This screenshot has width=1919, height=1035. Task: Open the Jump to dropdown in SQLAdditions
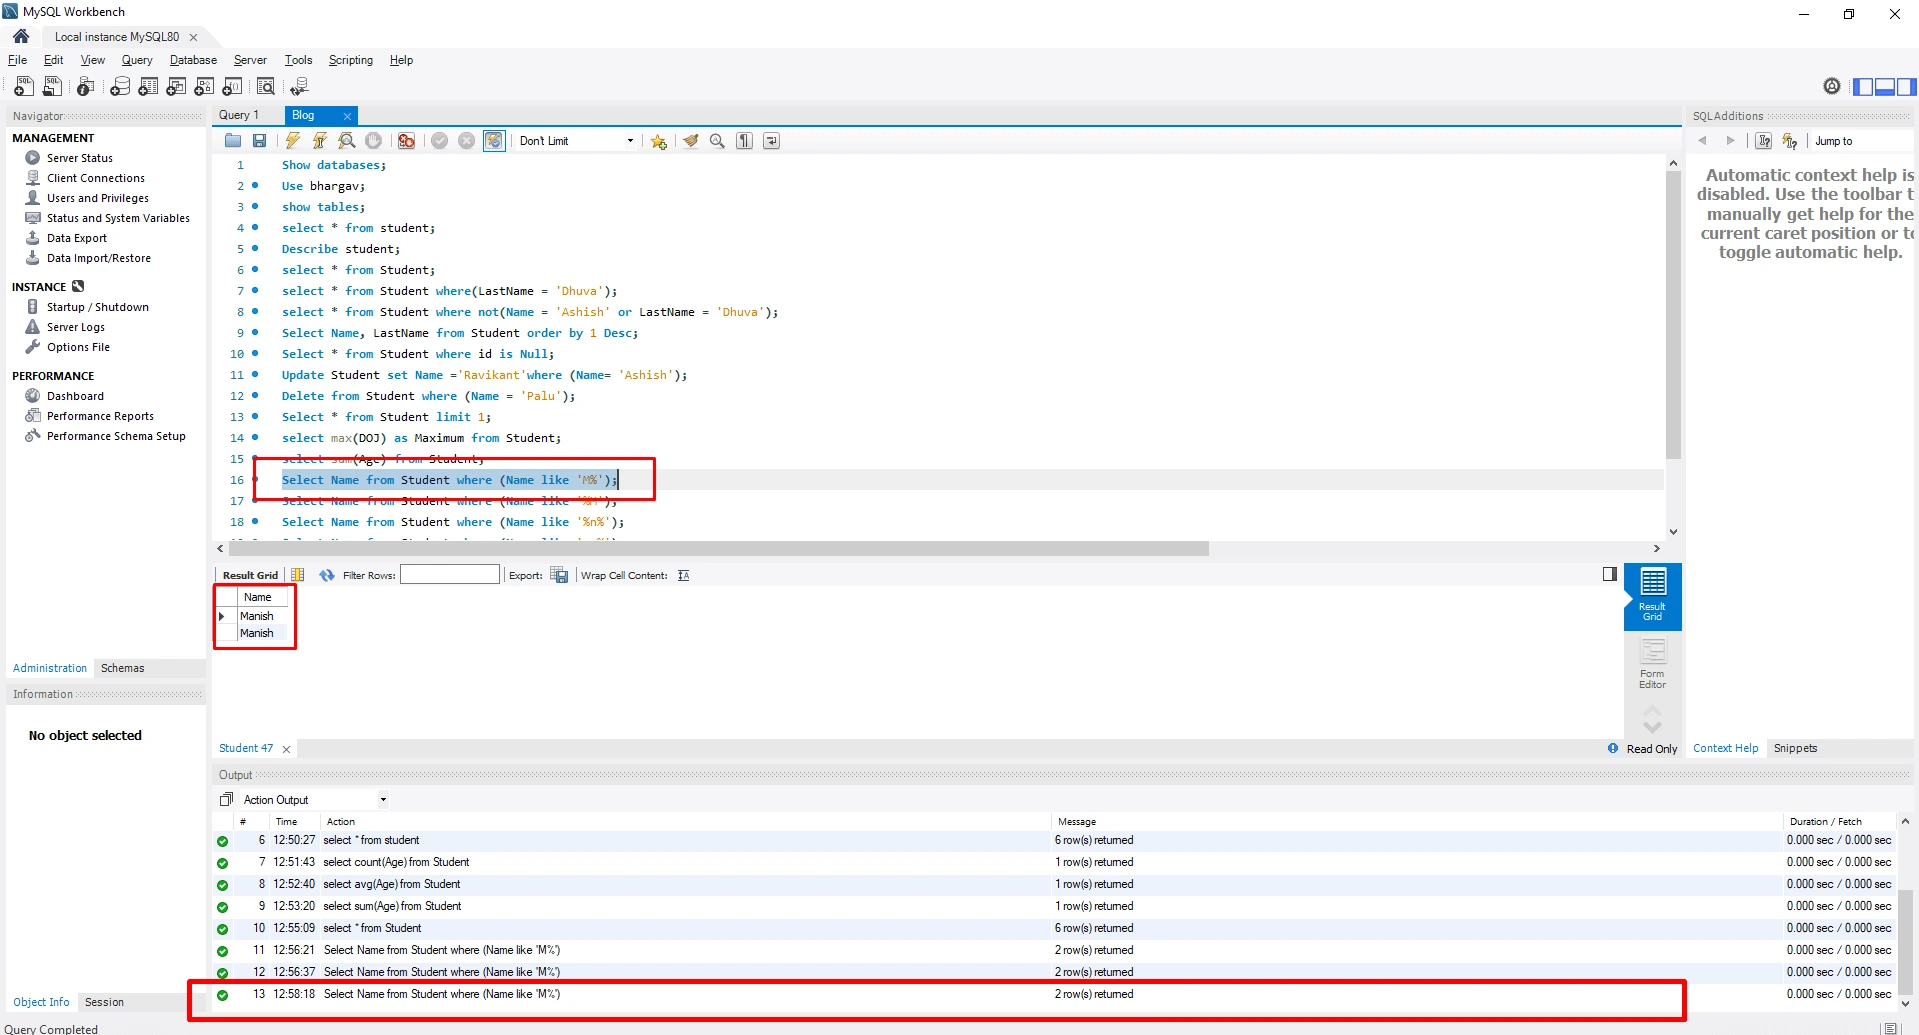click(x=1860, y=141)
